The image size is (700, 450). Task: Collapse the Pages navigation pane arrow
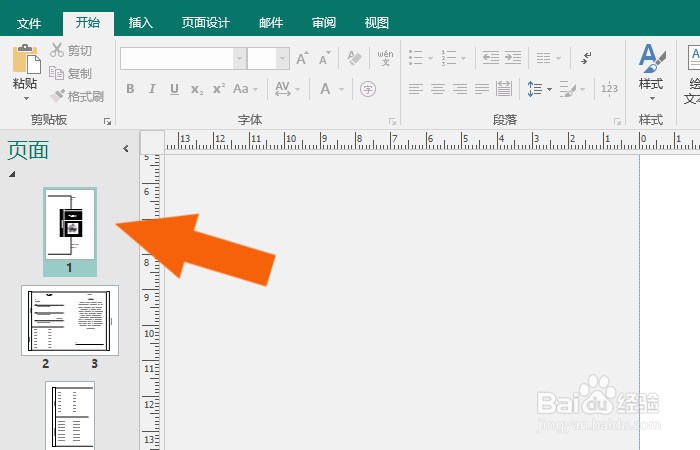click(125, 149)
